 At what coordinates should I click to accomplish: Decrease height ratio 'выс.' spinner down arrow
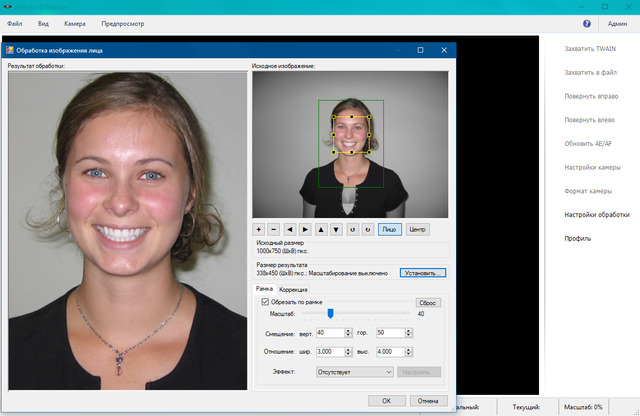[x=409, y=354]
